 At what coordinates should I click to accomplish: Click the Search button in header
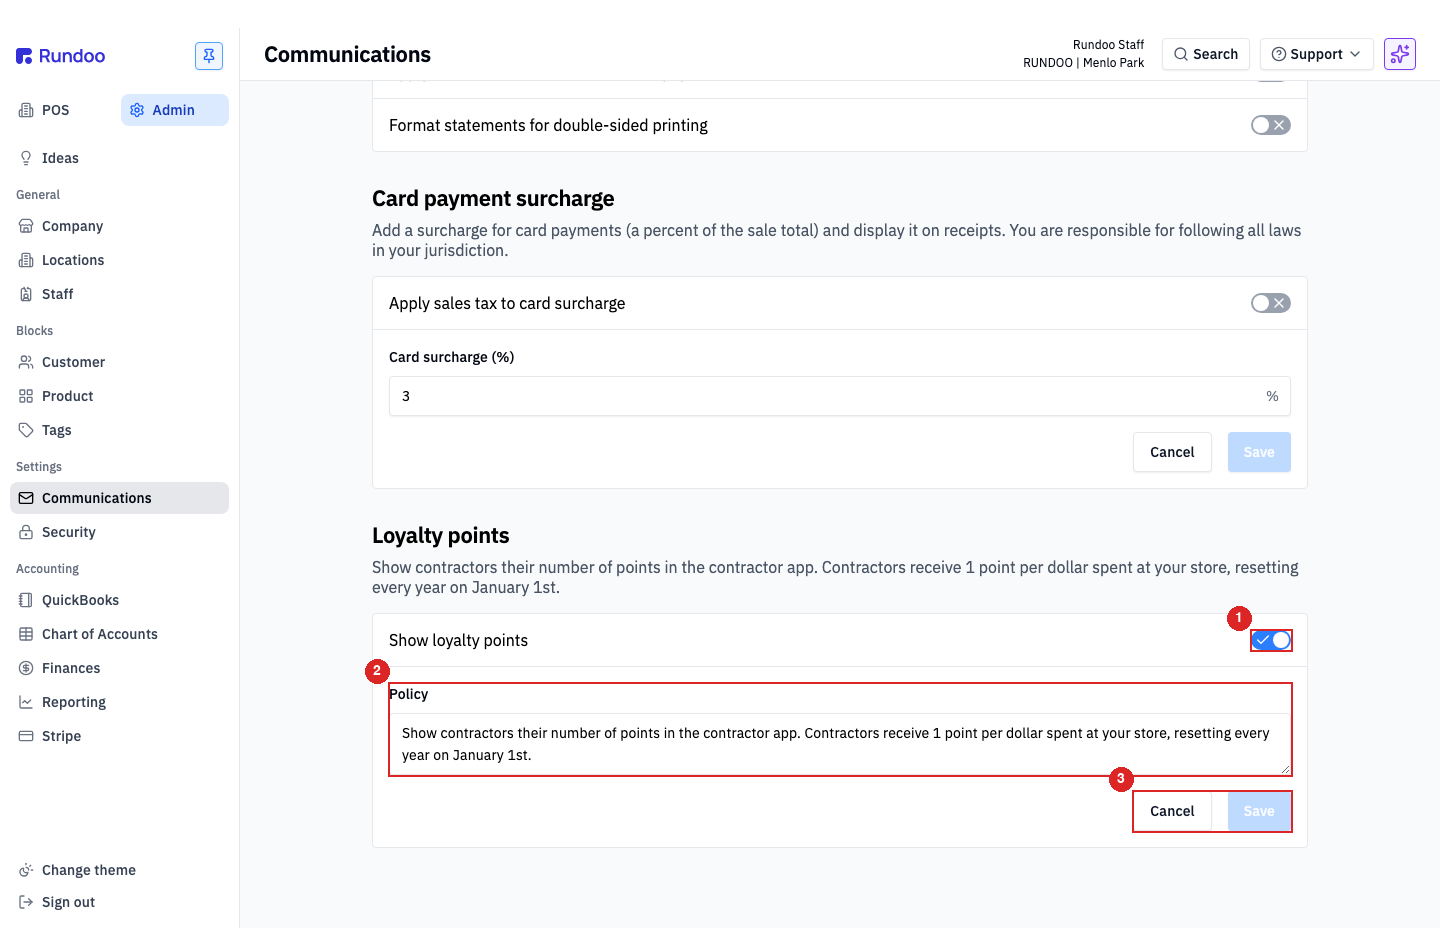click(x=1206, y=54)
